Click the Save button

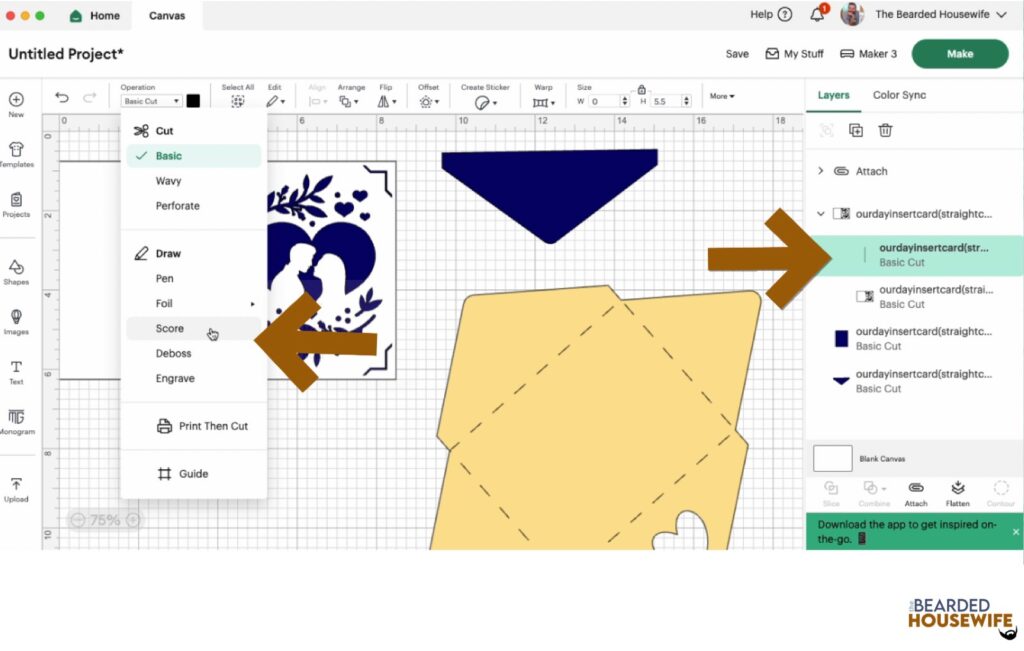[737, 54]
